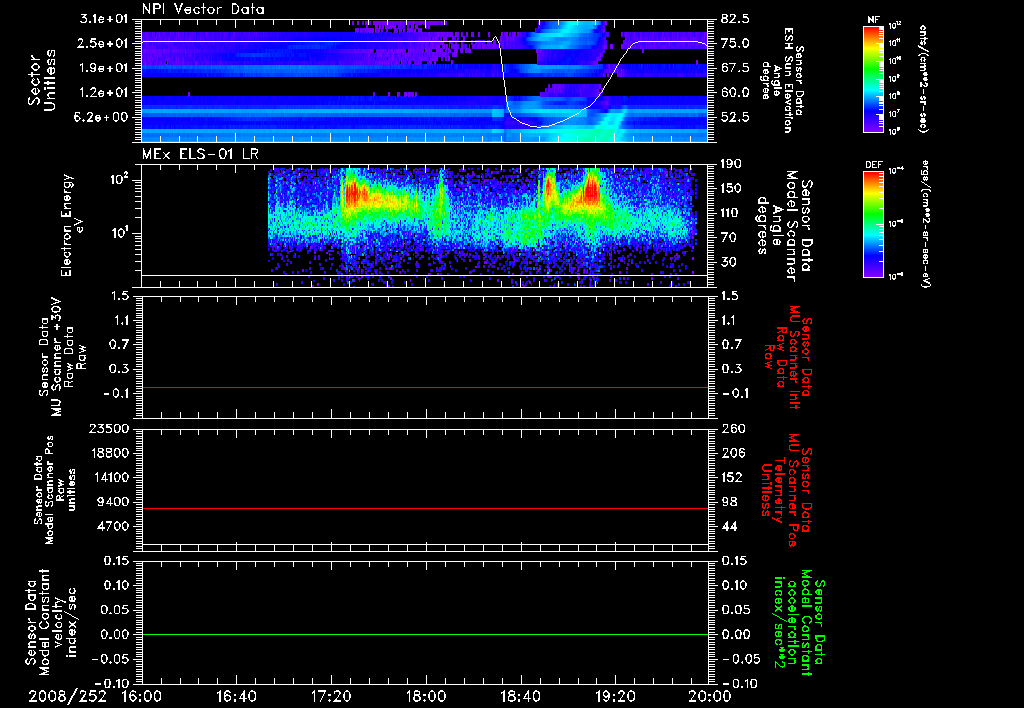Viewport: 1024px width, 708px height.
Task: Click the ESH Sun Elevation Angle axis title
Action: (x=782, y=80)
